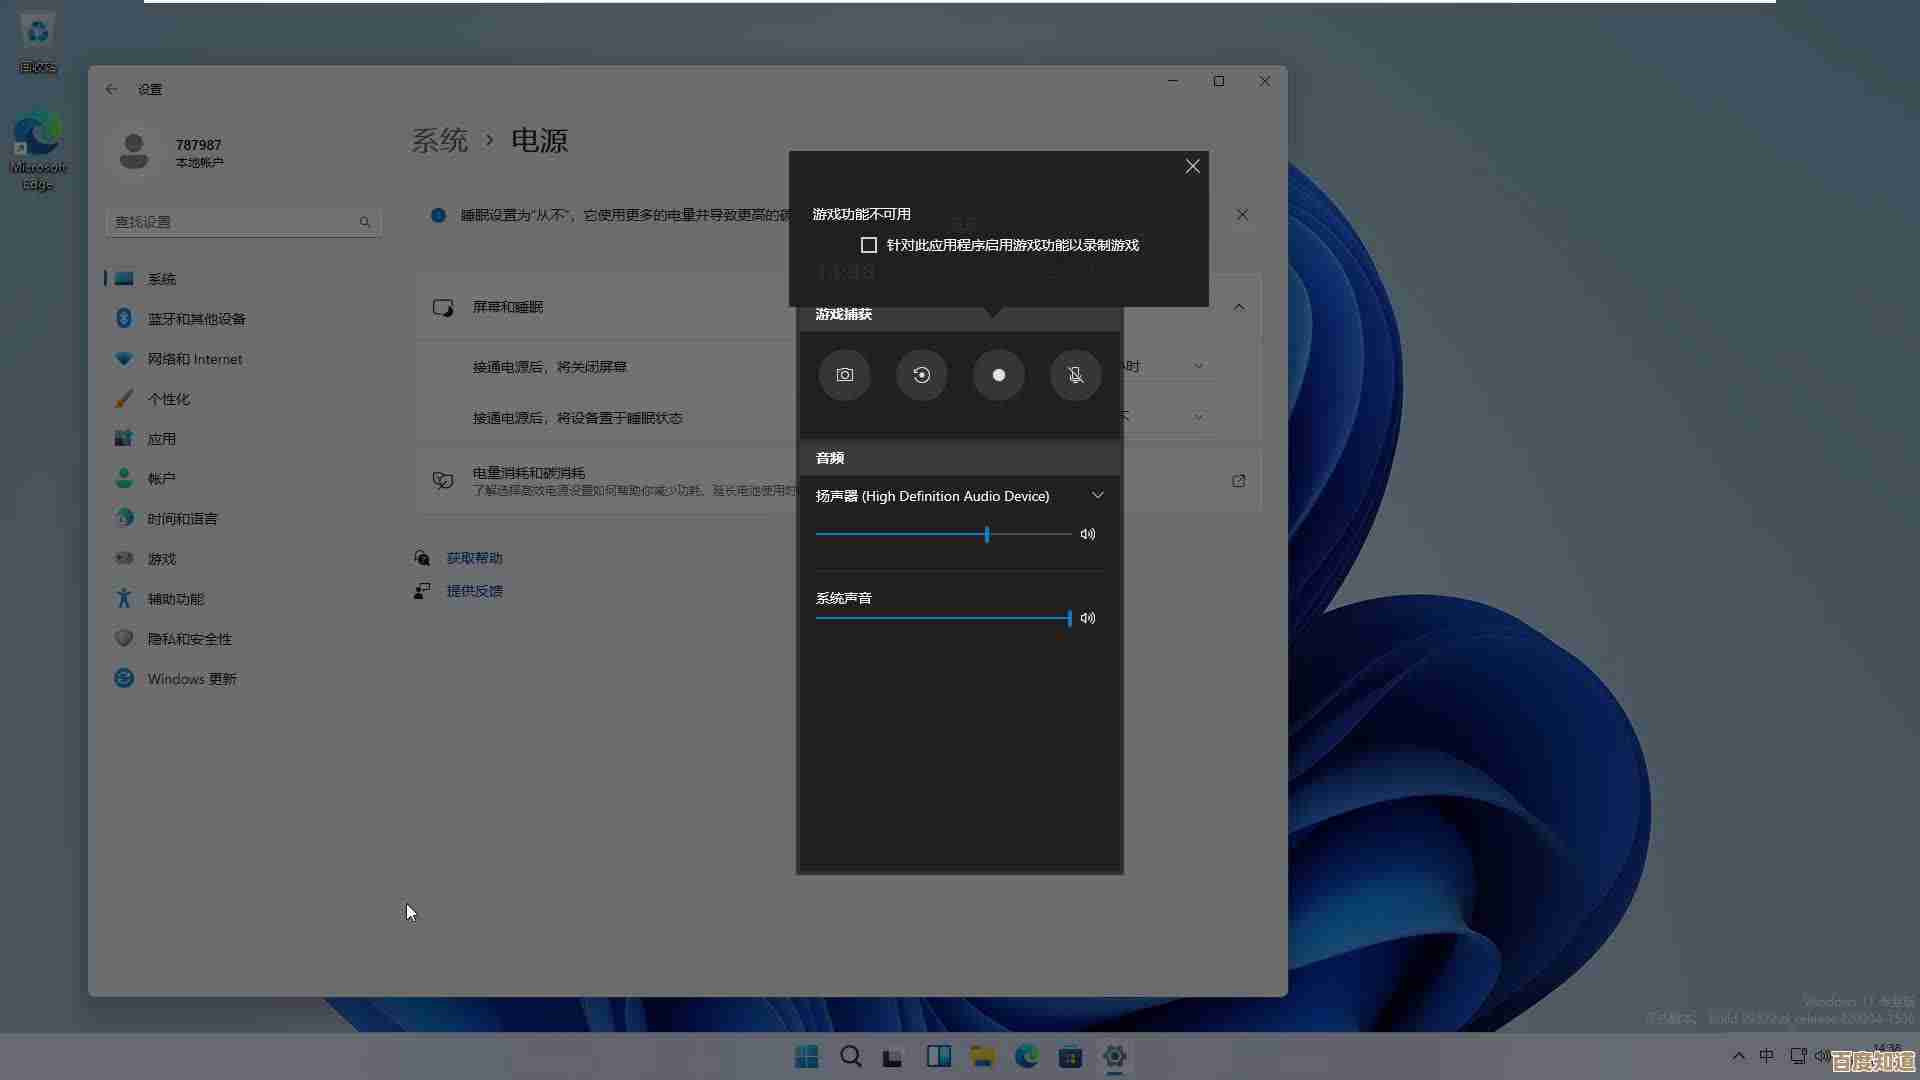Collapse the 屏幕和睡眠 section

click(x=1238, y=307)
